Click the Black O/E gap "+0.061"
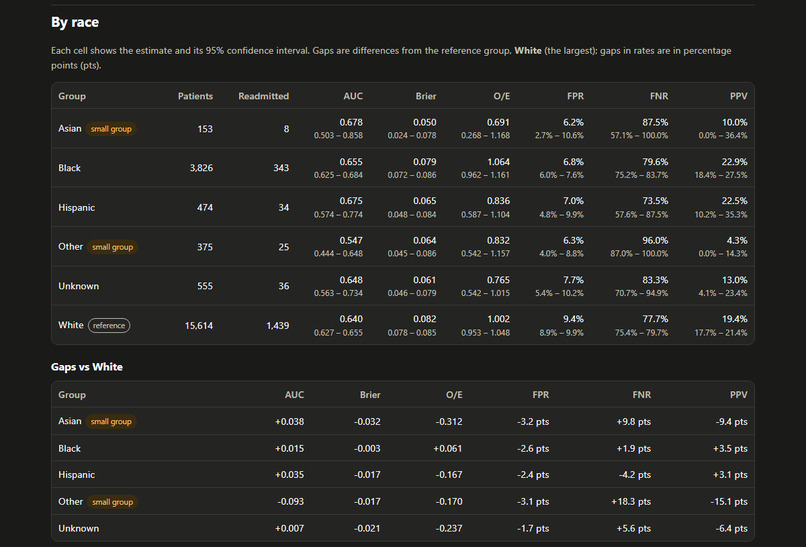Image resolution: width=806 pixels, height=547 pixels. pyautogui.click(x=448, y=449)
